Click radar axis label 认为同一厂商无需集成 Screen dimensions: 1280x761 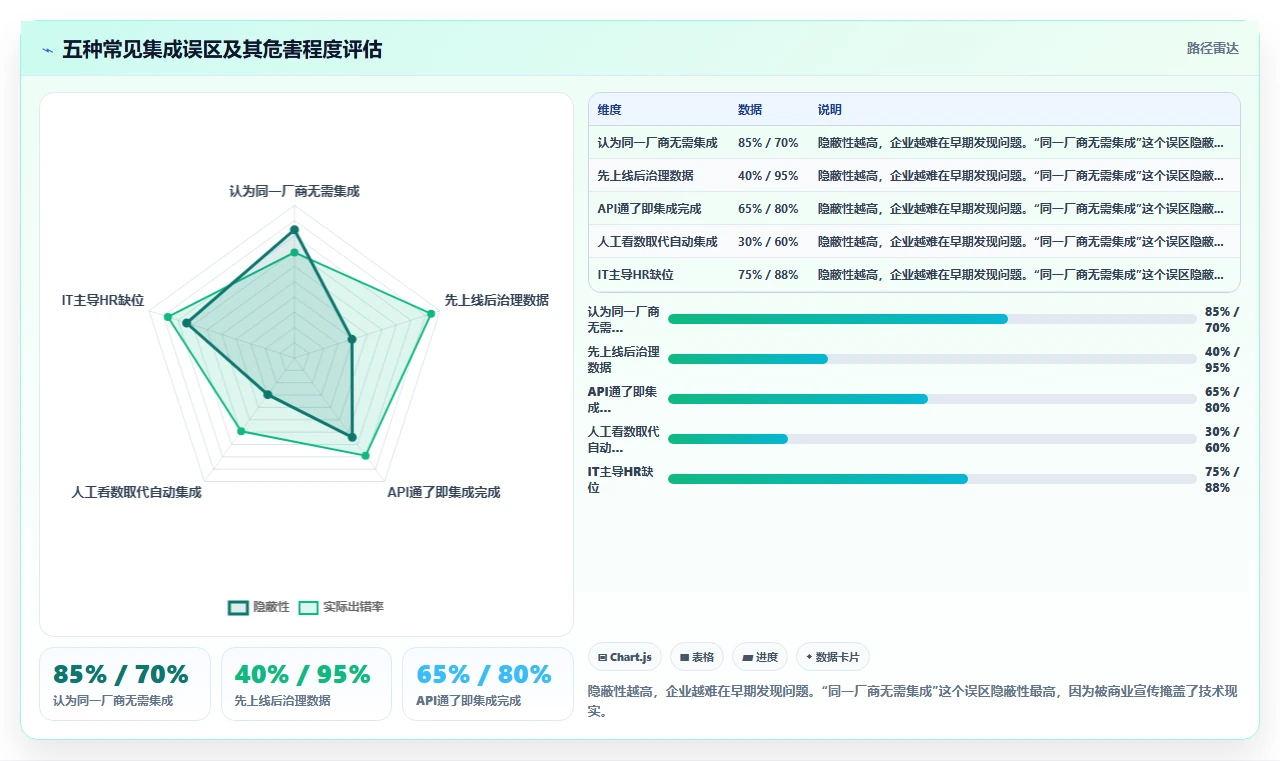pyautogui.click(x=294, y=191)
